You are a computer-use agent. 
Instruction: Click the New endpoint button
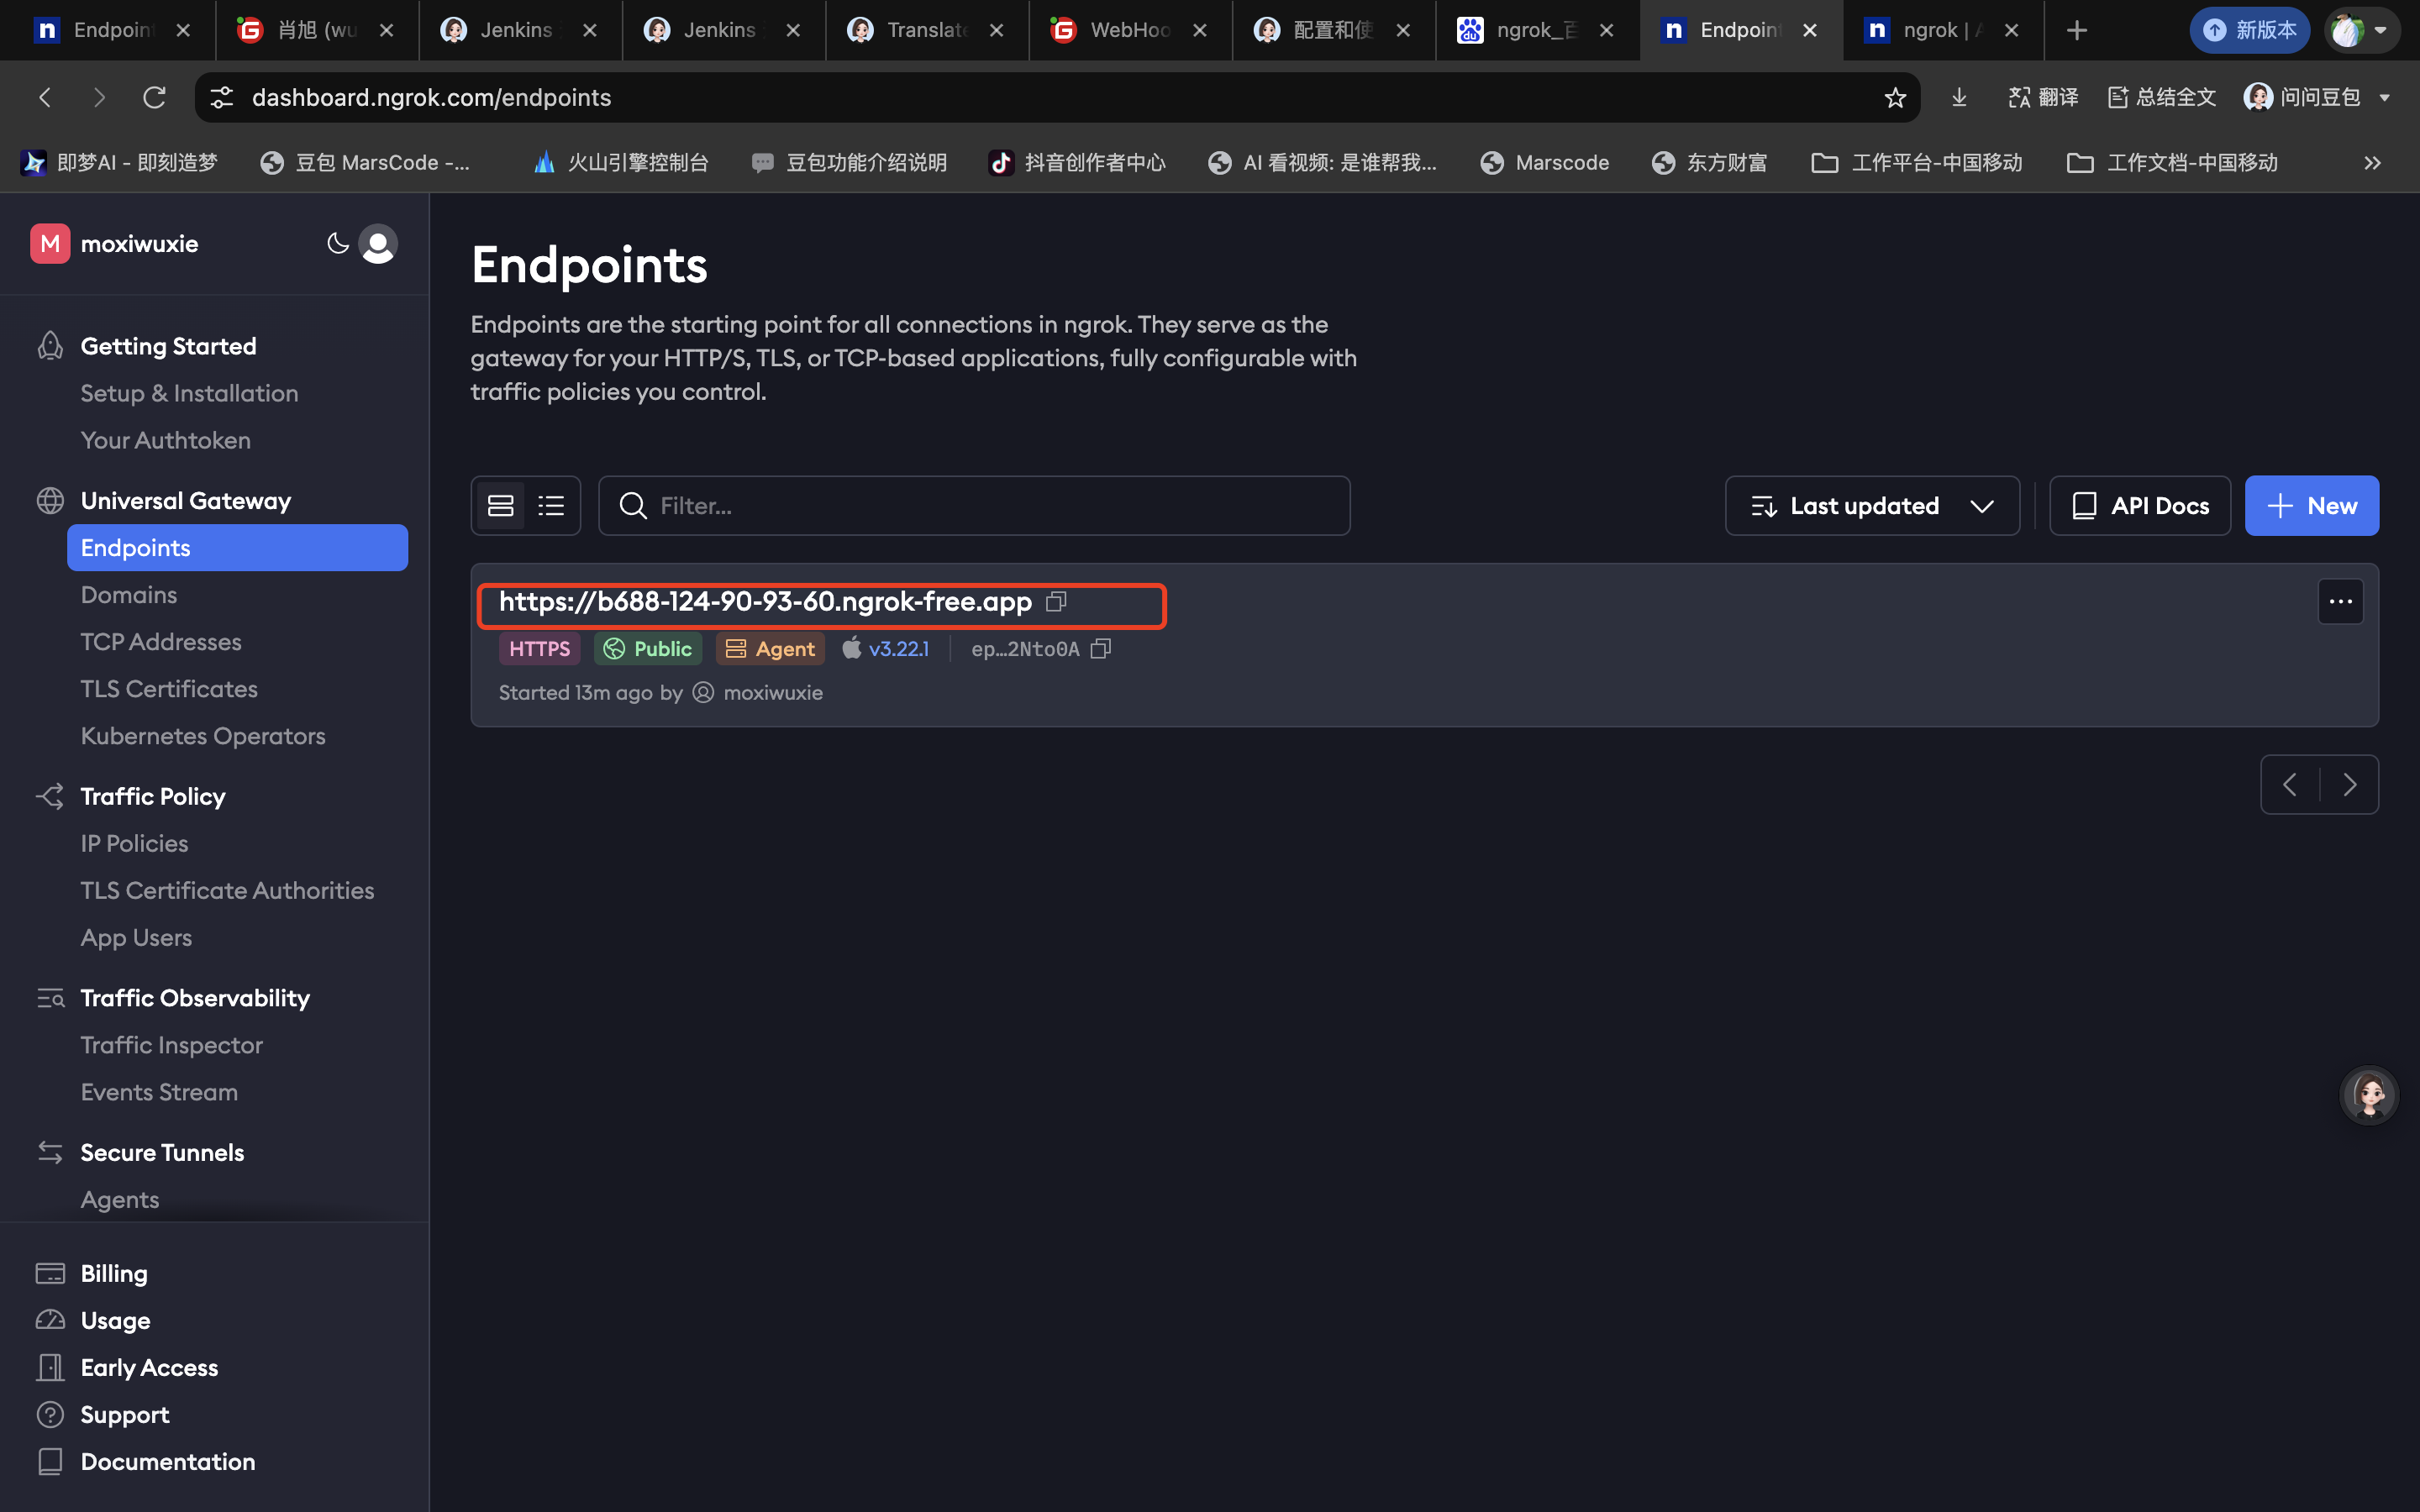2311,506
